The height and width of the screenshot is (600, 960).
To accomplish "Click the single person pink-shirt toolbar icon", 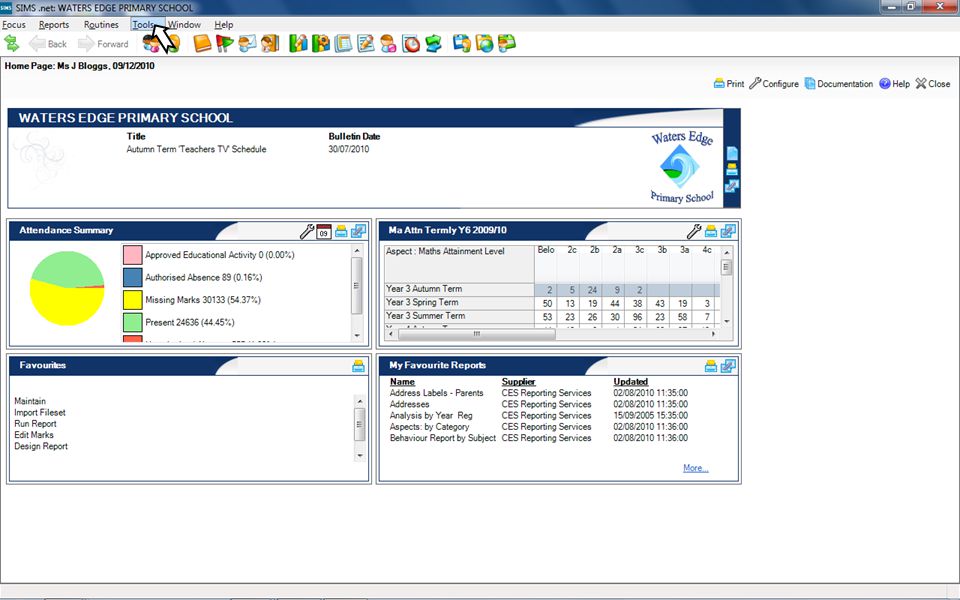I will [x=388, y=43].
